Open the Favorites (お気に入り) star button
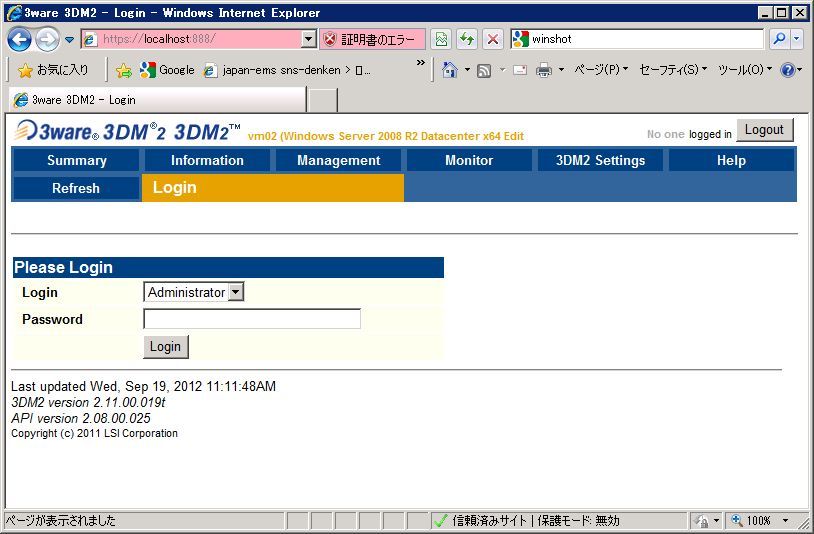This screenshot has height=534, width=814. (52, 70)
